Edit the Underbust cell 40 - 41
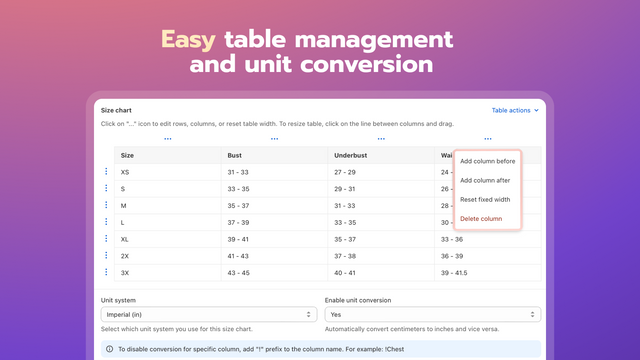640x360 pixels. [x=381, y=273]
